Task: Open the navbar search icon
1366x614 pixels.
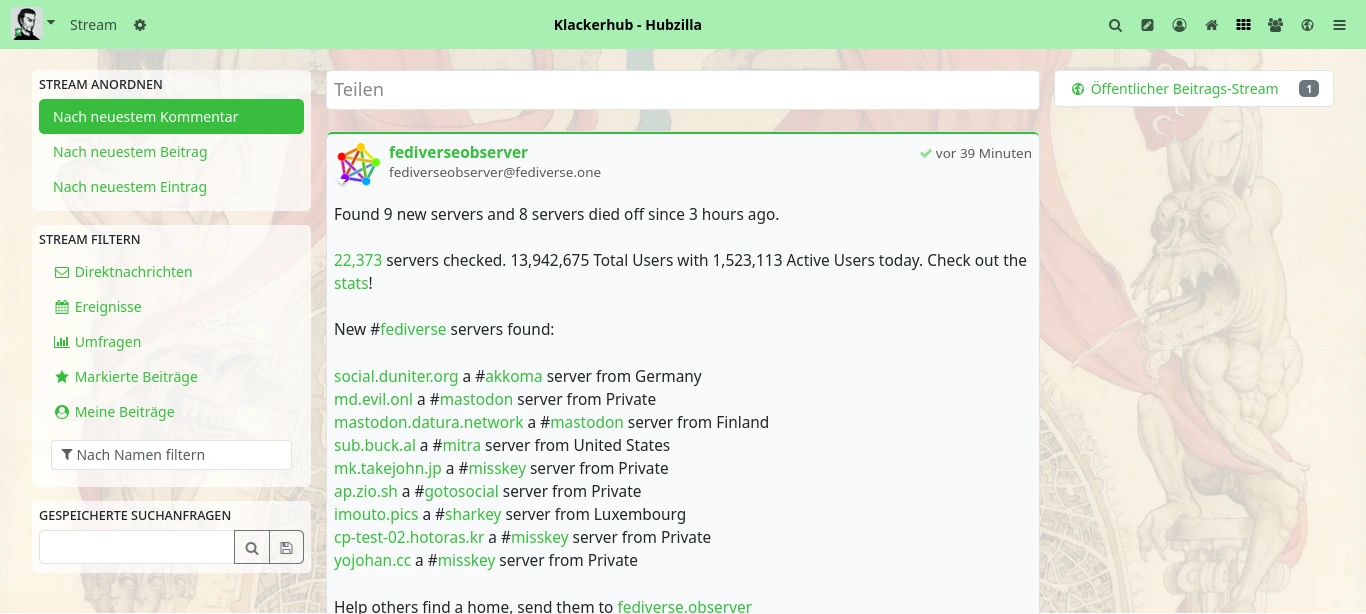Action: click(1115, 25)
